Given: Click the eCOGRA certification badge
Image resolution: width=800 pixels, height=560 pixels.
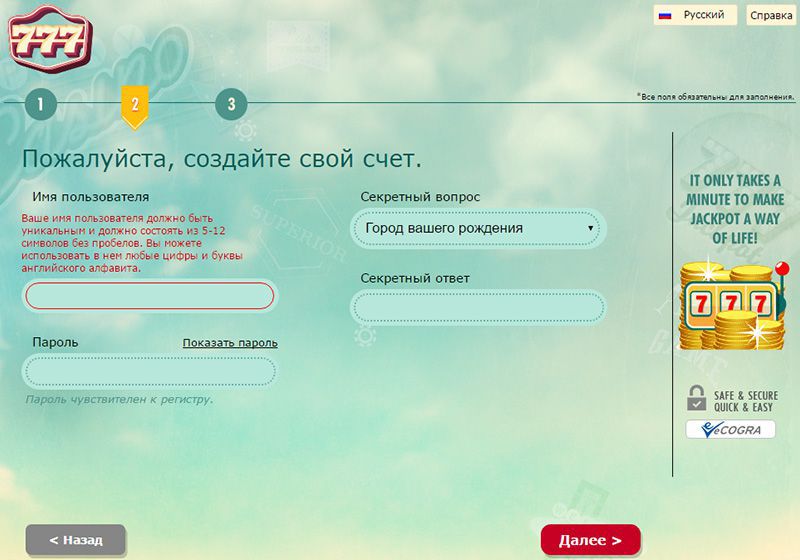Looking at the screenshot, I should tap(731, 429).
